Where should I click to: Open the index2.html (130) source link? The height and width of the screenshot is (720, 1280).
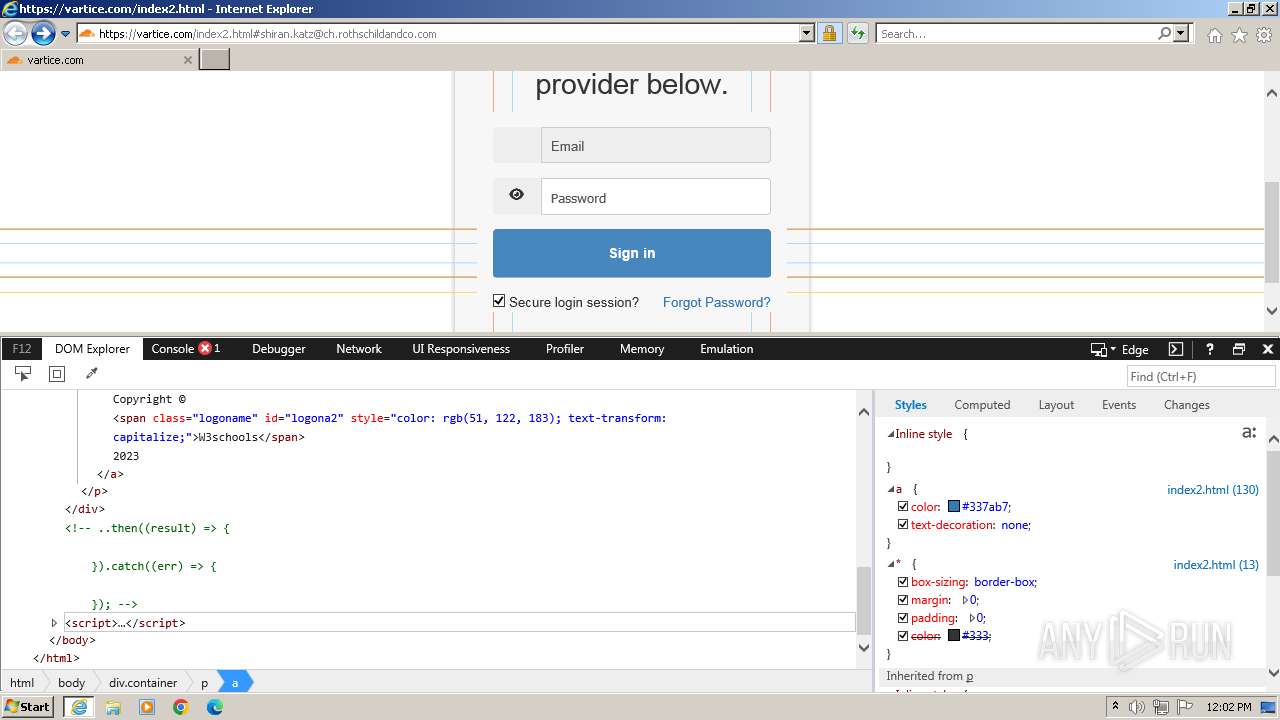1213,490
